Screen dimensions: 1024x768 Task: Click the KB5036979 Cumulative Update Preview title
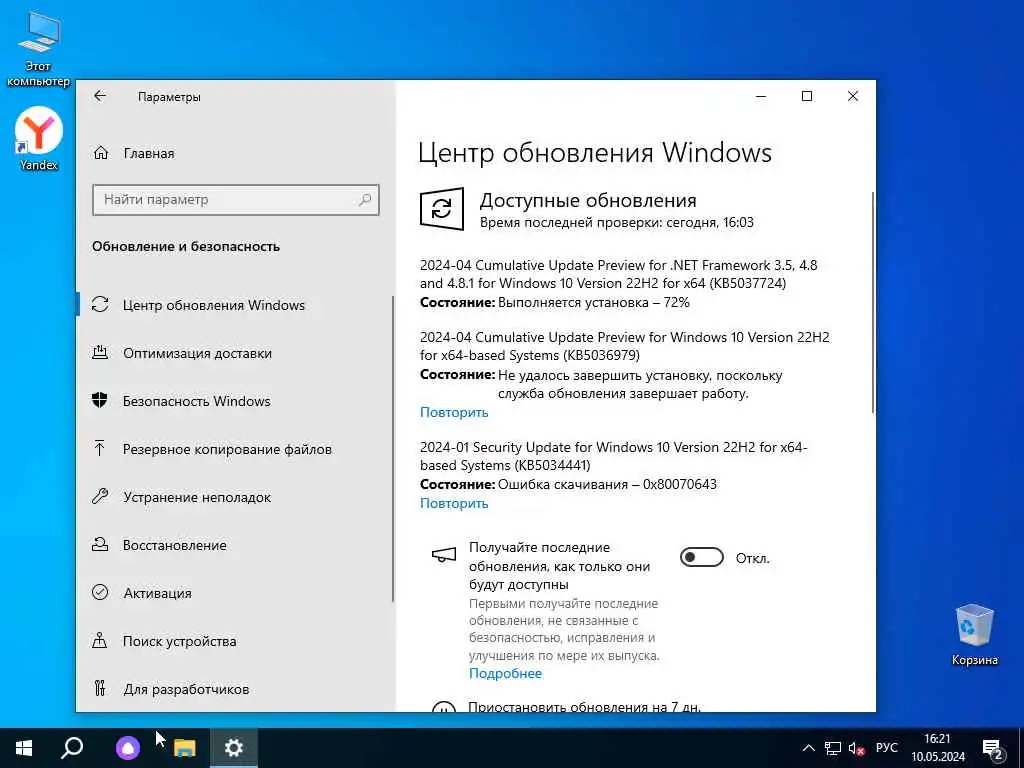point(624,345)
